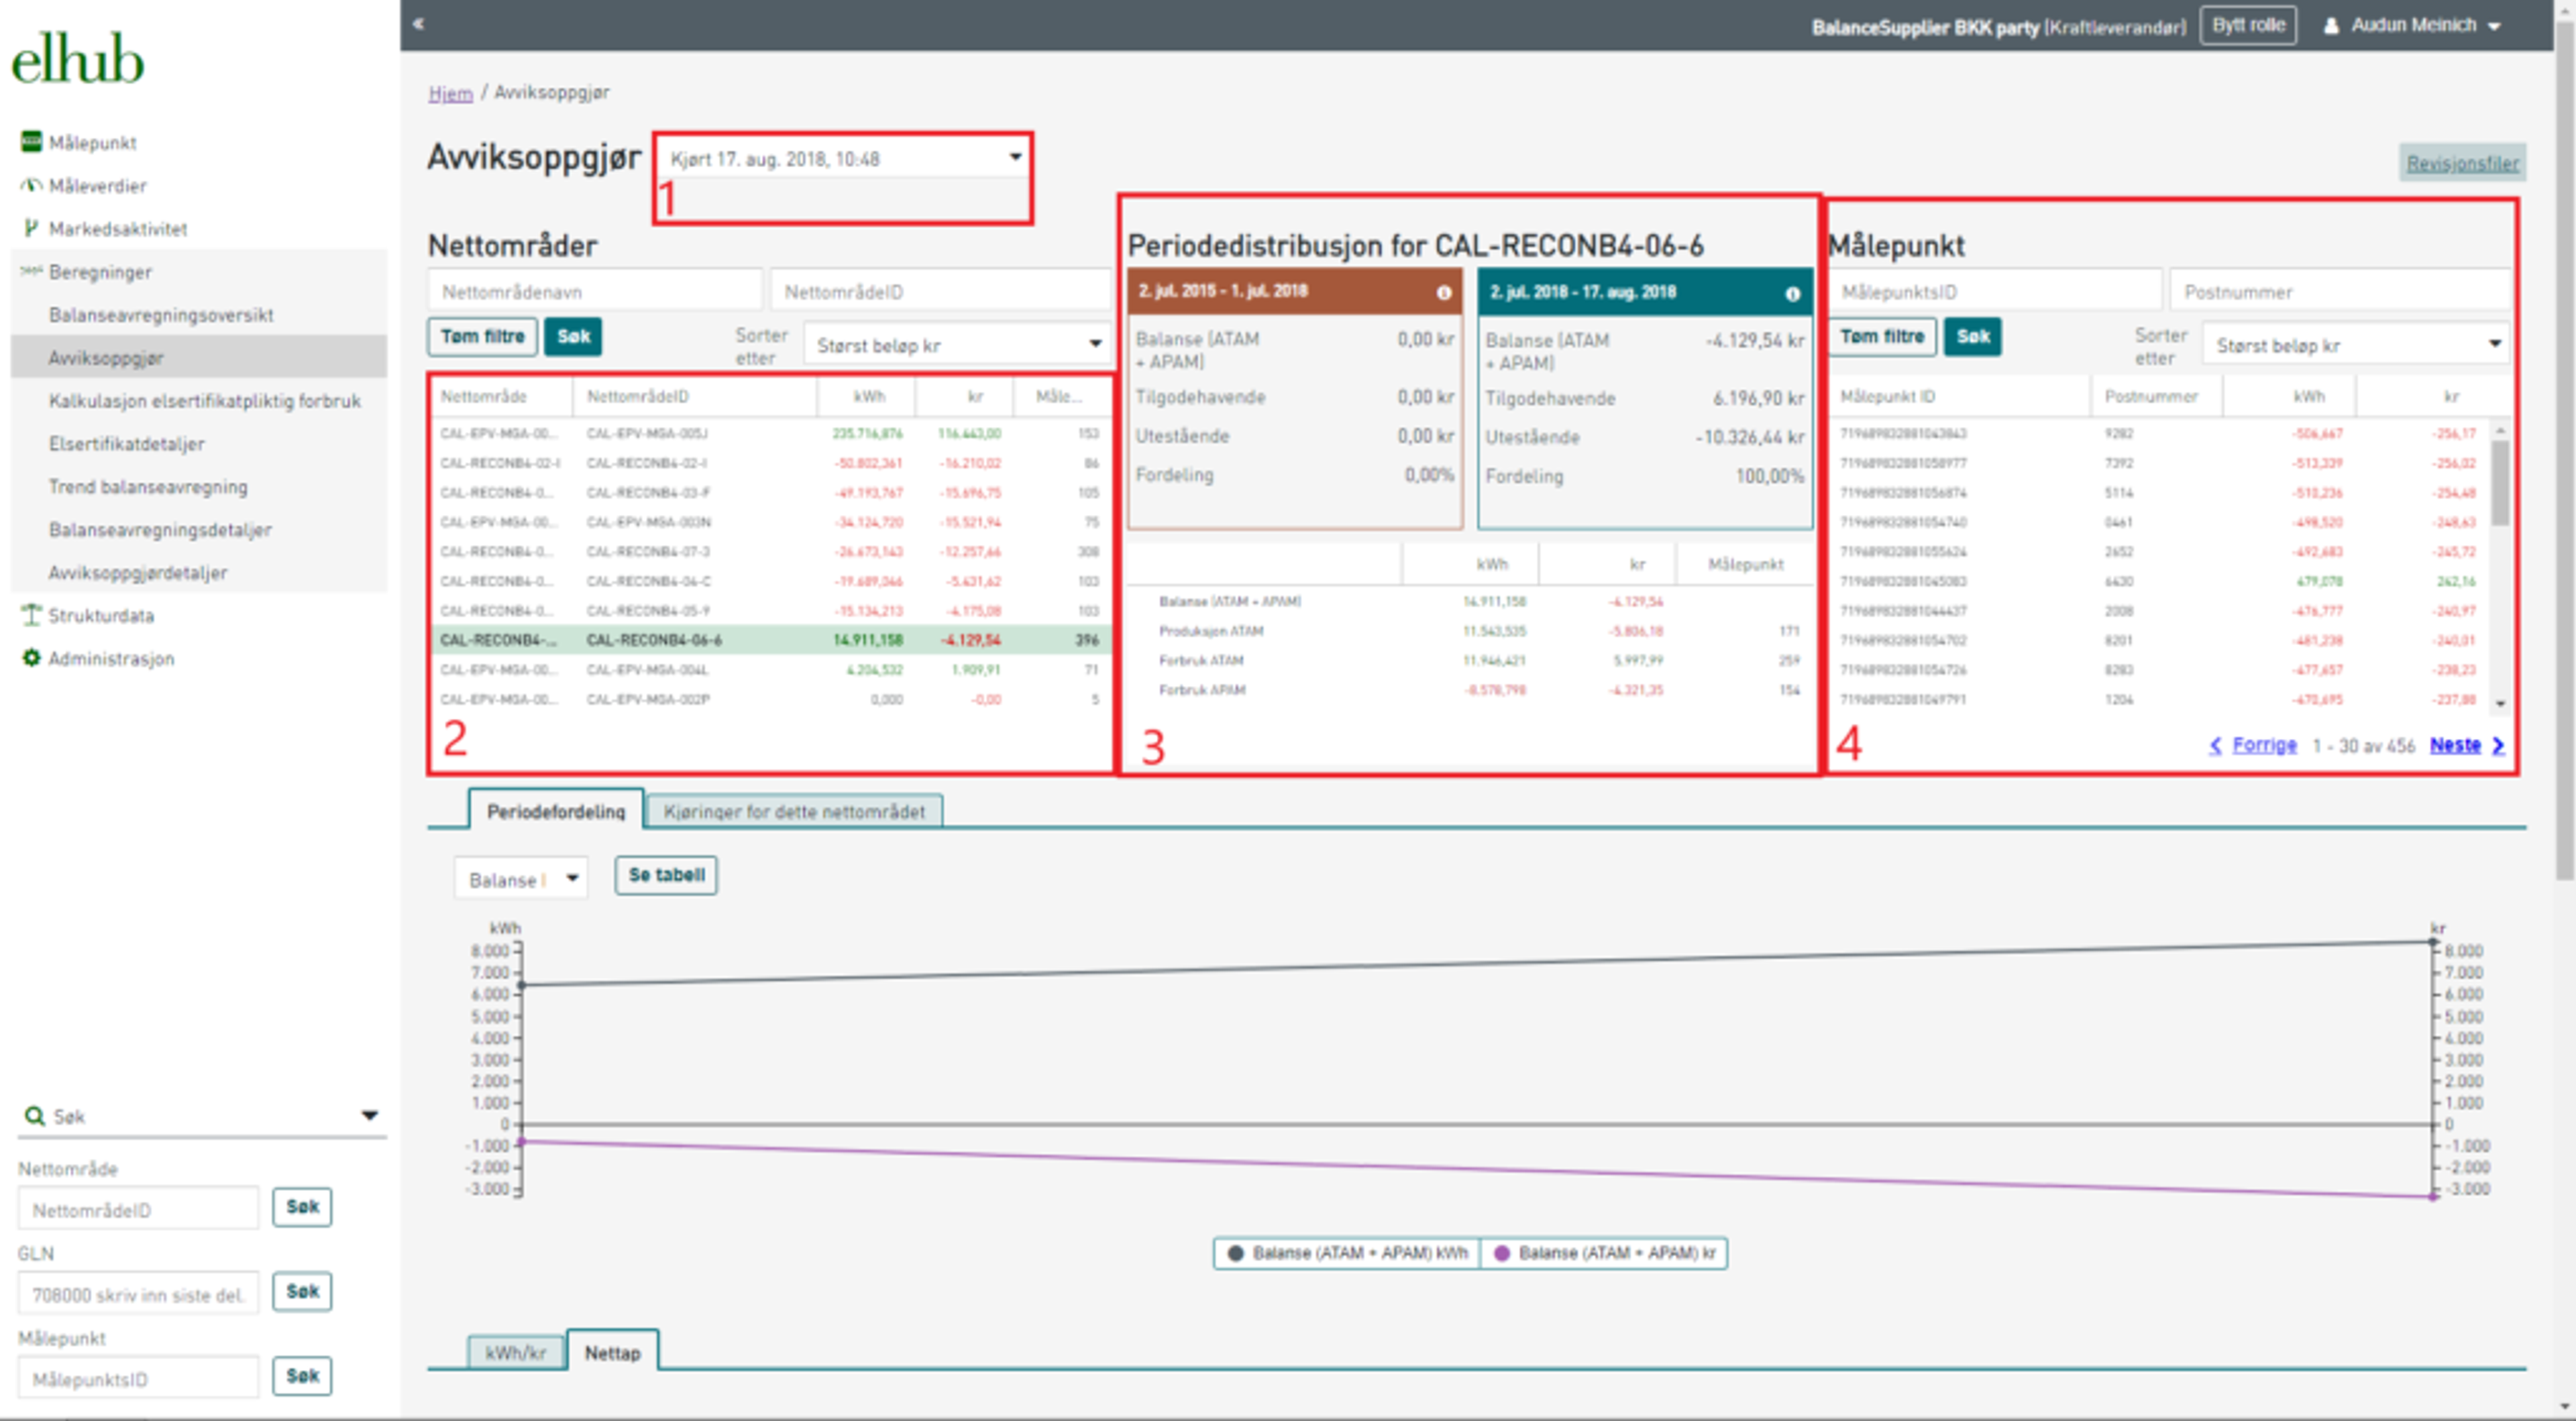Click info icon on the teal 2018 period card
This screenshot has width=2576, height=1421.
pyautogui.click(x=1792, y=294)
